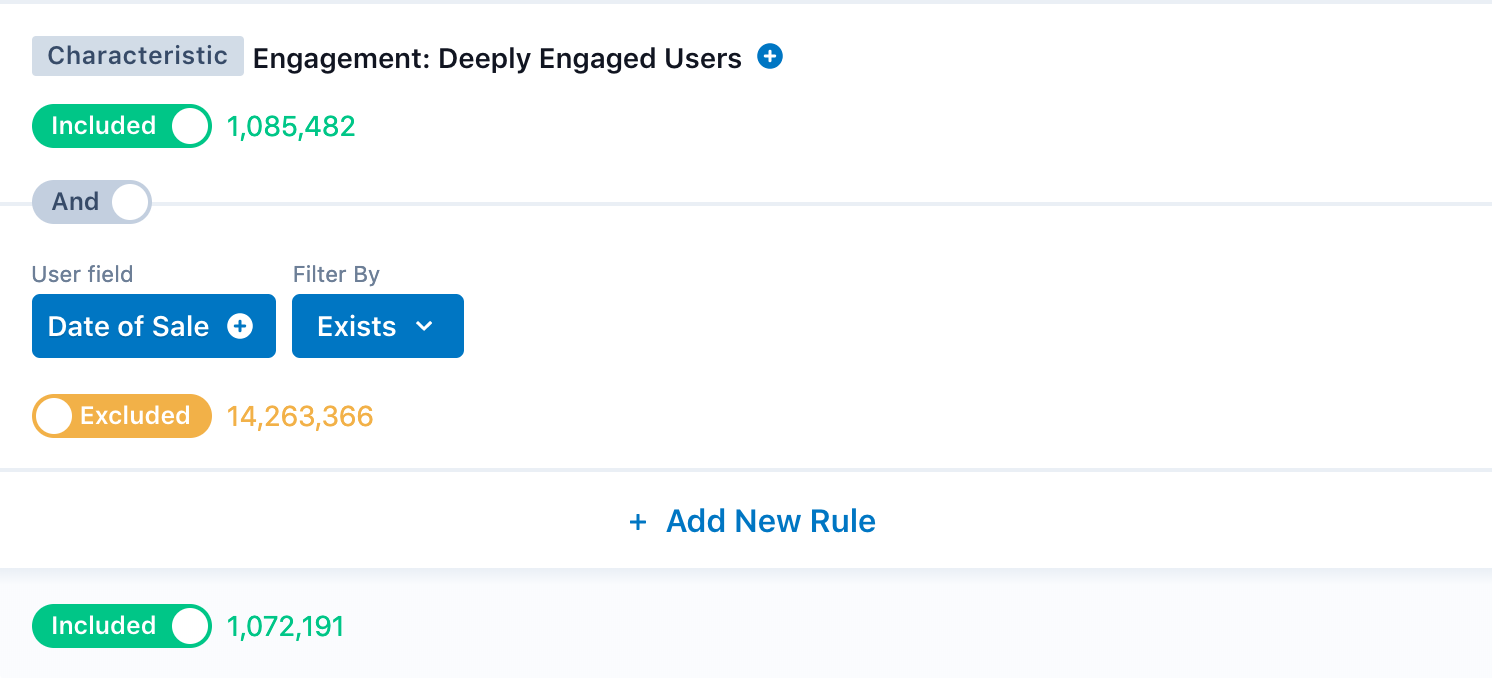Image resolution: width=1492 pixels, height=678 pixels.
Task: Click the Add New Rule link
Action: pos(770,521)
